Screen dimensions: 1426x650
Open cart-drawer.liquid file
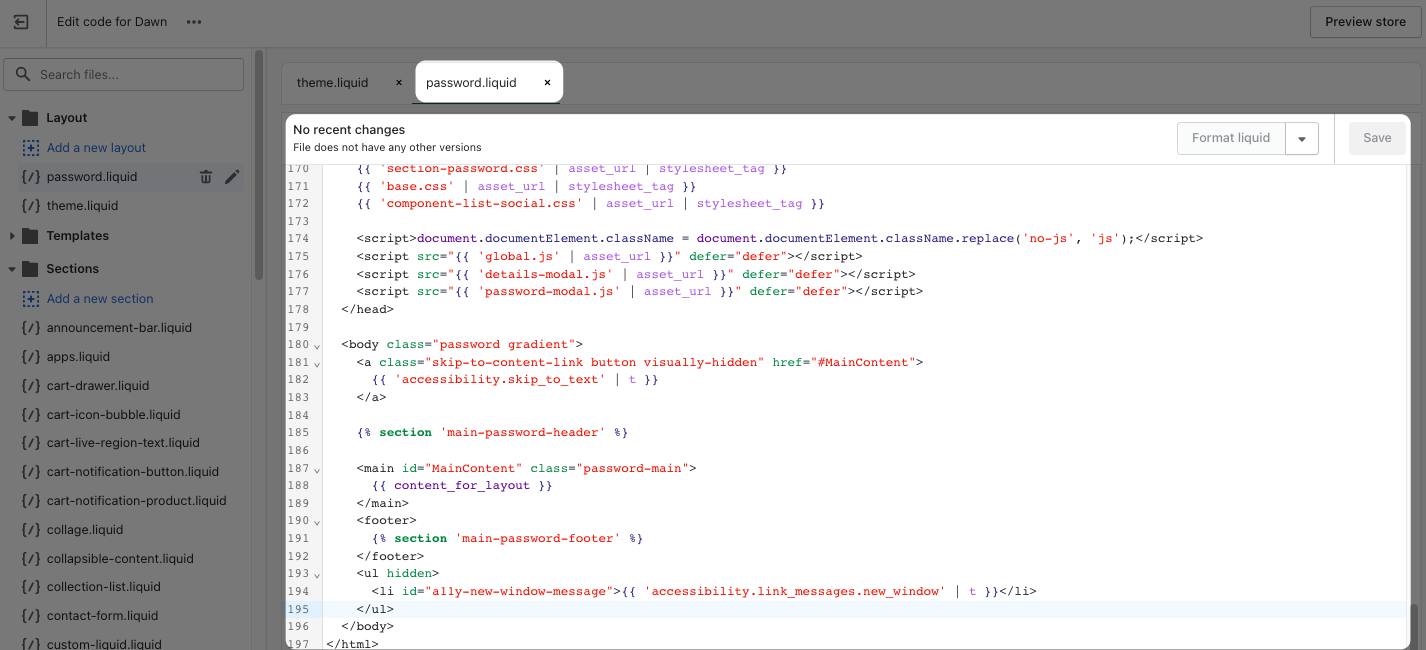pyautogui.click(x=98, y=386)
